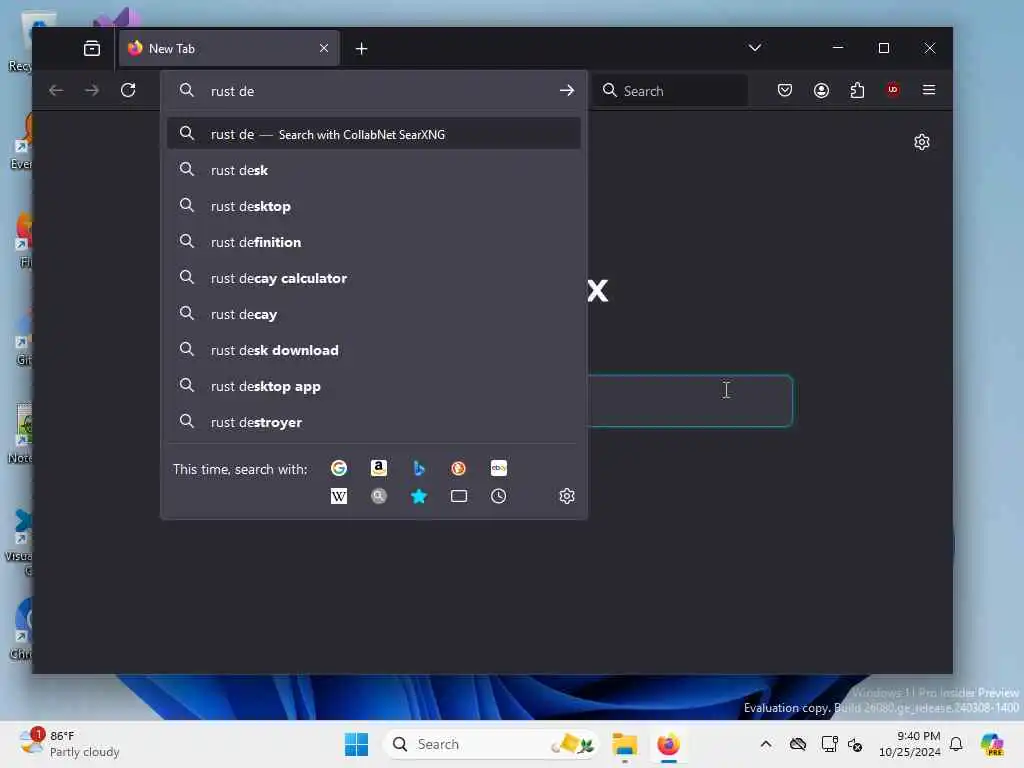Click the Firefox taskbar icon
This screenshot has width=1024, height=768.
(x=668, y=744)
